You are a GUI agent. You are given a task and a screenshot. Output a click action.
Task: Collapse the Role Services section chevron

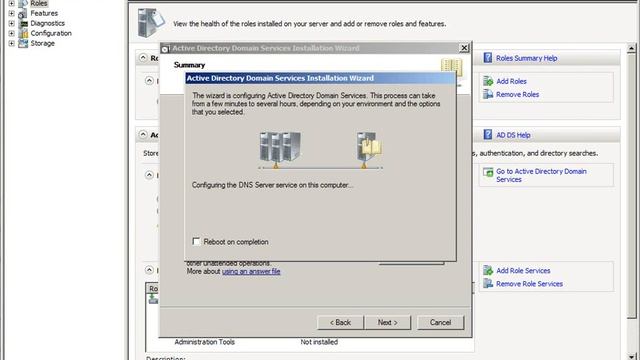coord(149,270)
